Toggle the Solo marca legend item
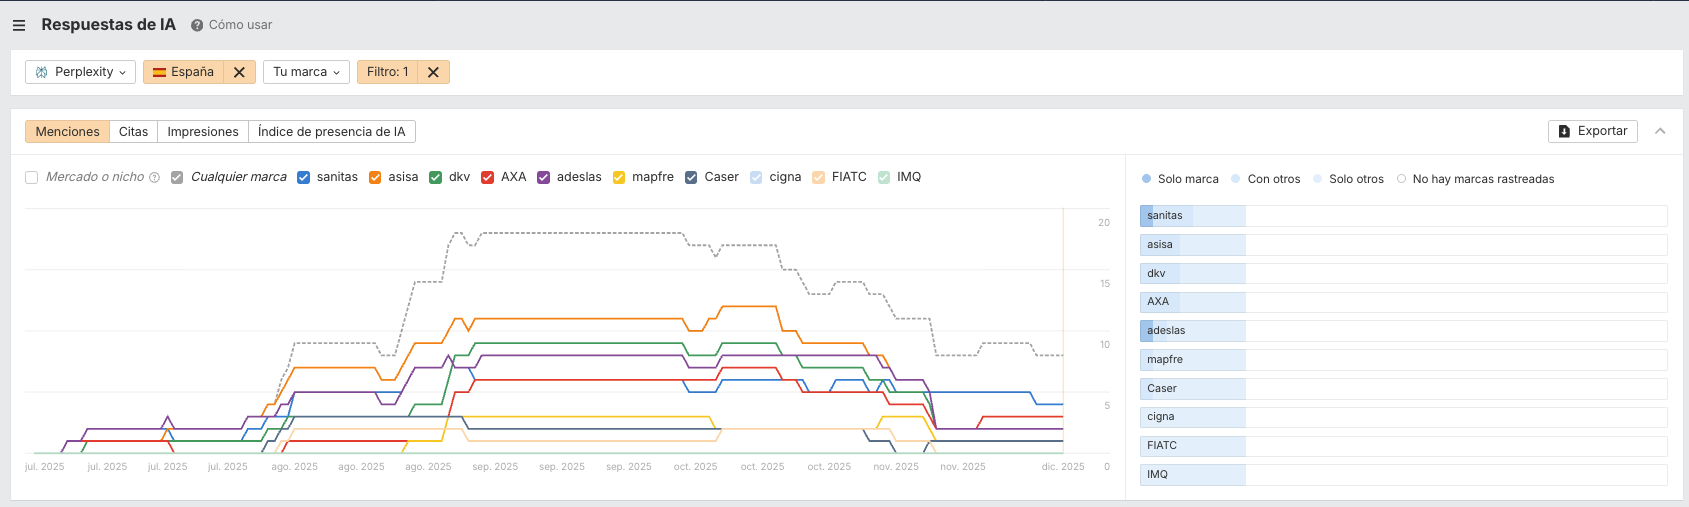This screenshot has height=507, width=1689. coord(1180,179)
